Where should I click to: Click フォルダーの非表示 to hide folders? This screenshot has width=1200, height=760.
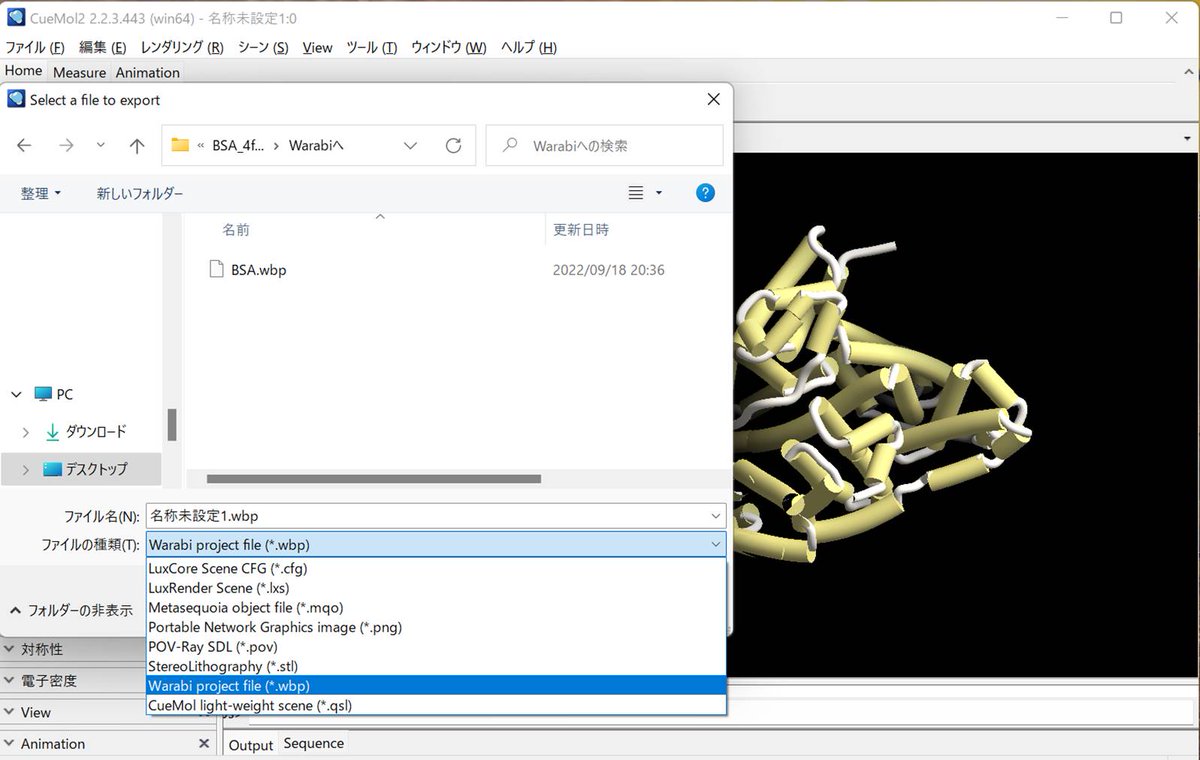click(72, 610)
